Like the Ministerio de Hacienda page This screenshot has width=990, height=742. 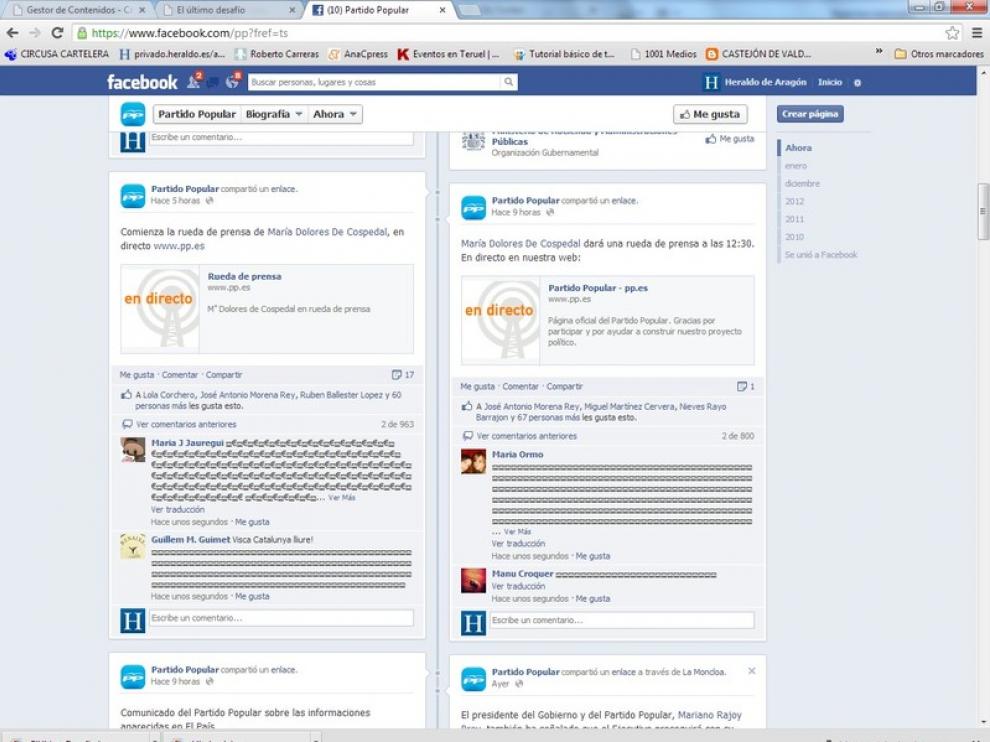[730, 139]
